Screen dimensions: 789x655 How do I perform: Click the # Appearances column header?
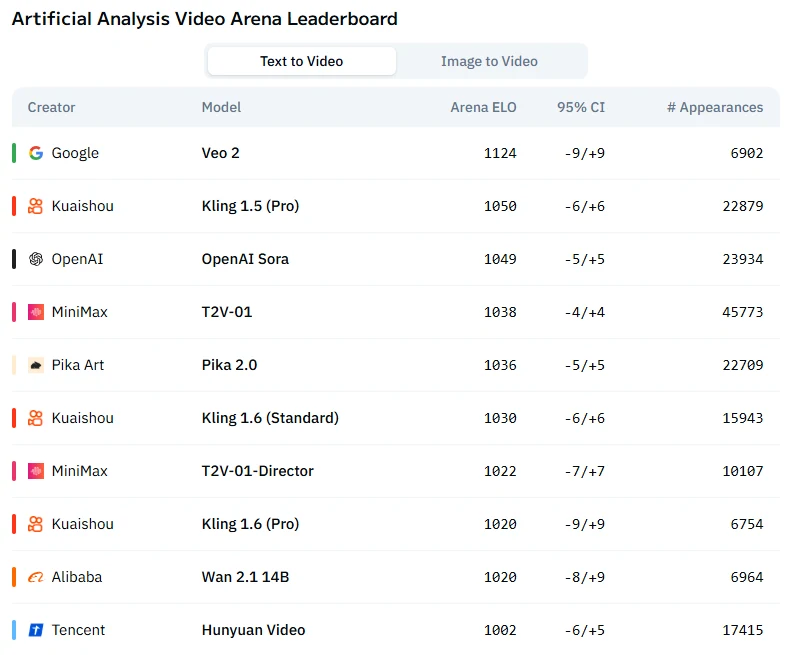coord(715,107)
